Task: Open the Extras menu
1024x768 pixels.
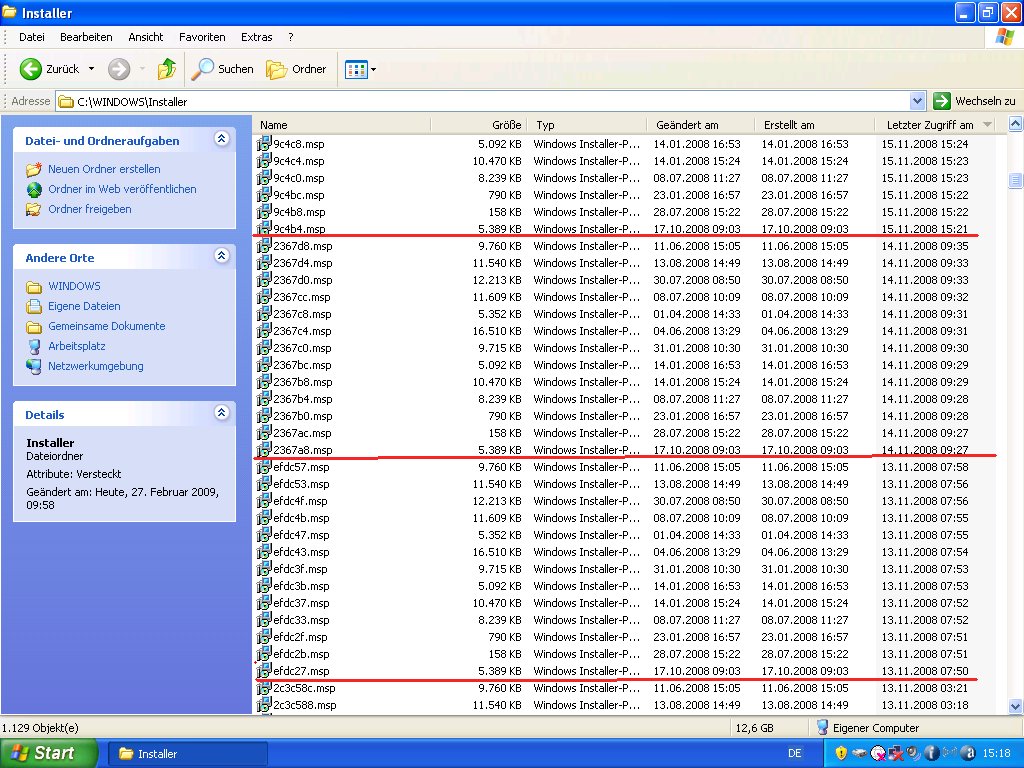Action: coord(257,37)
